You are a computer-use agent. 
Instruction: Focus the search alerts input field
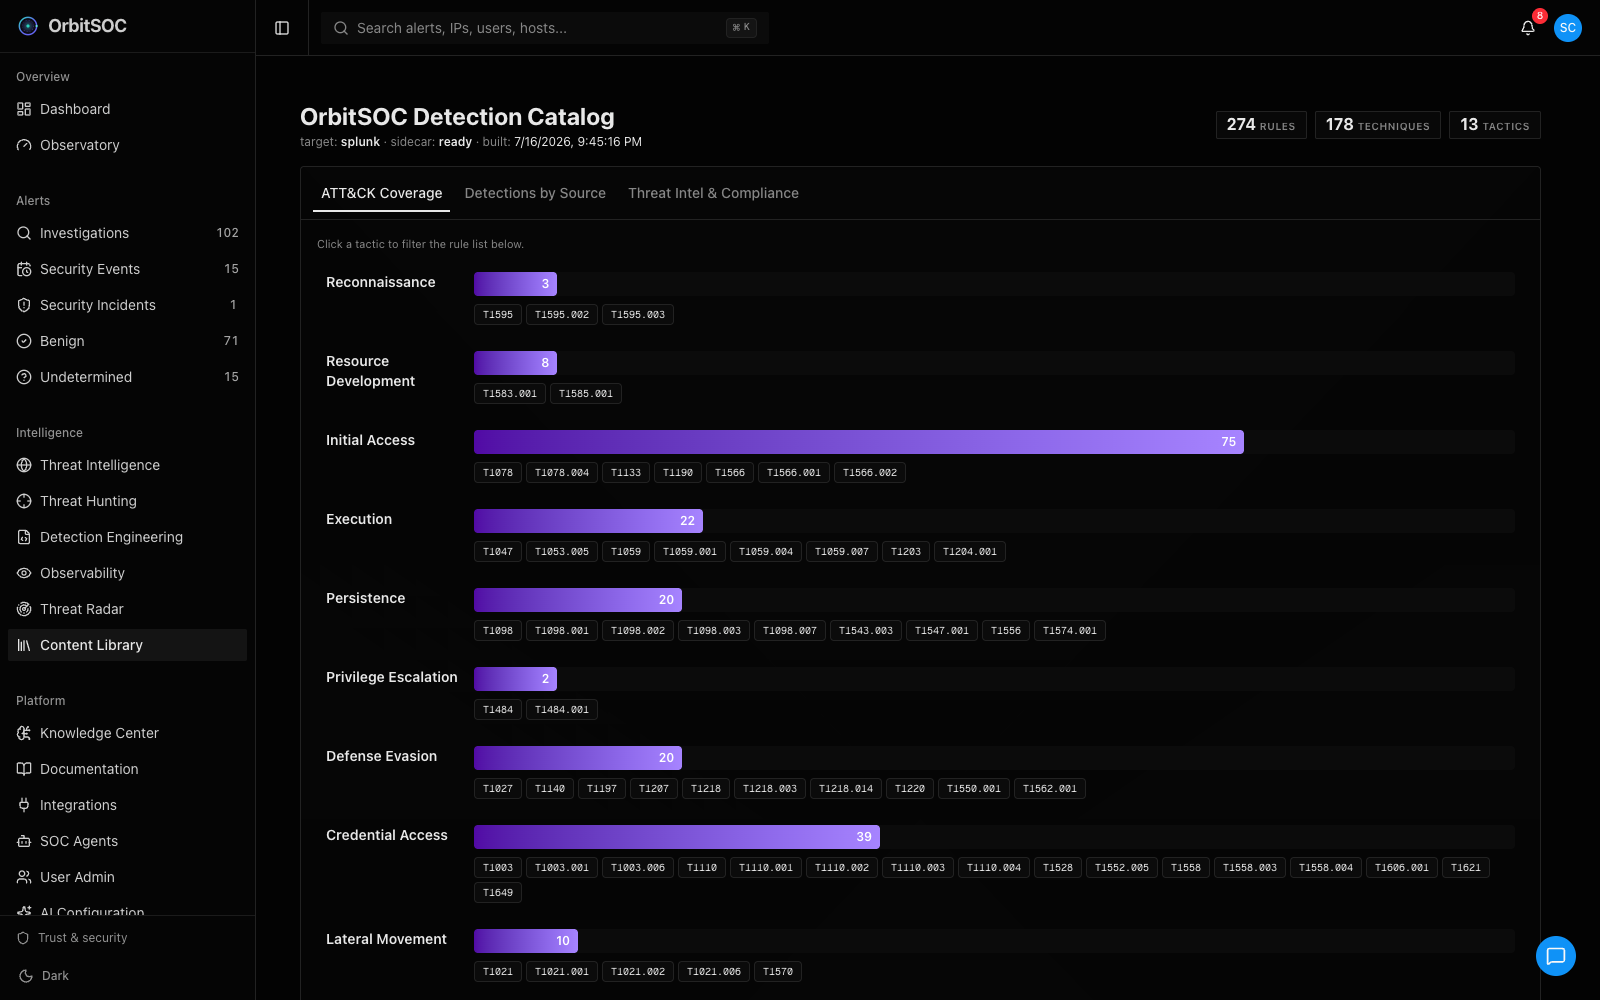point(545,28)
